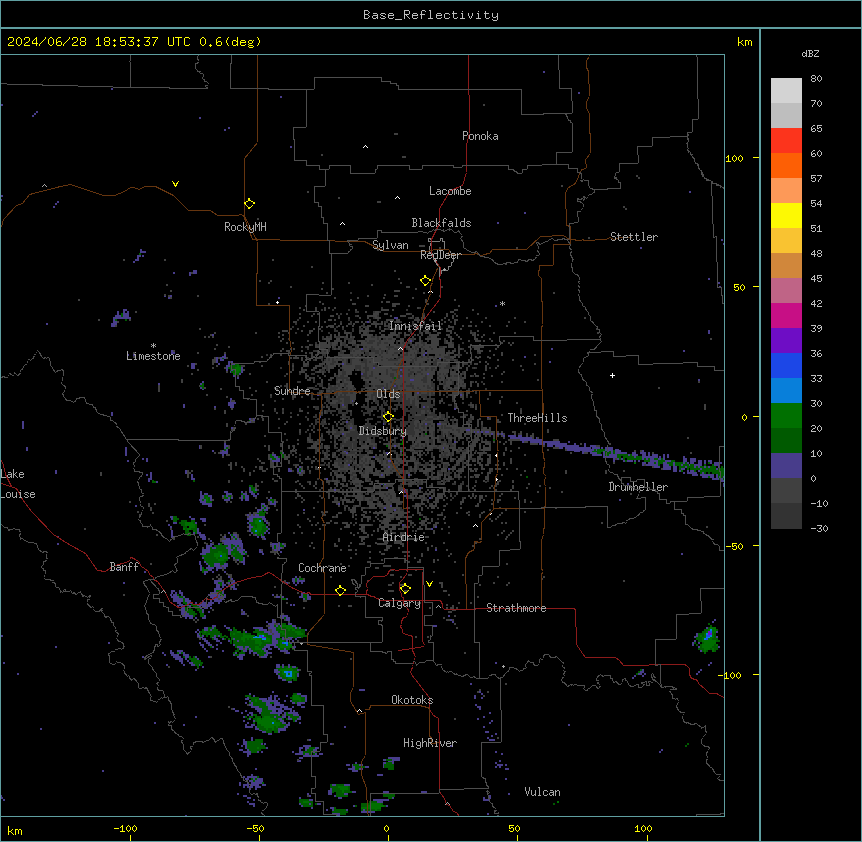Viewport: 862px width, 842px height.
Task: Click the RockyMH label
Action: click(245, 227)
